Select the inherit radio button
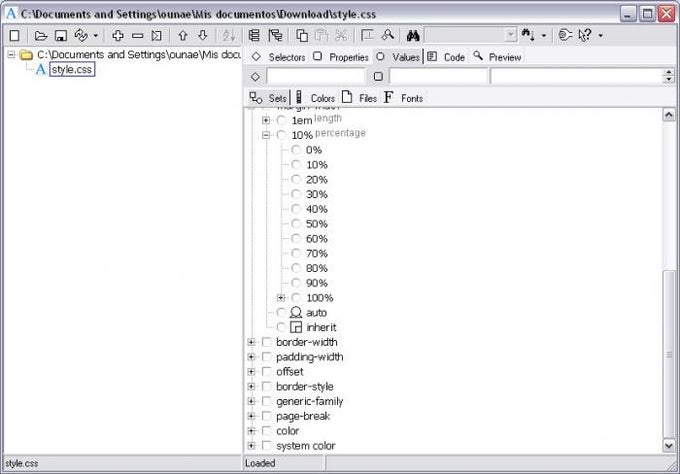This screenshot has height=474, width=680. coord(281,327)
